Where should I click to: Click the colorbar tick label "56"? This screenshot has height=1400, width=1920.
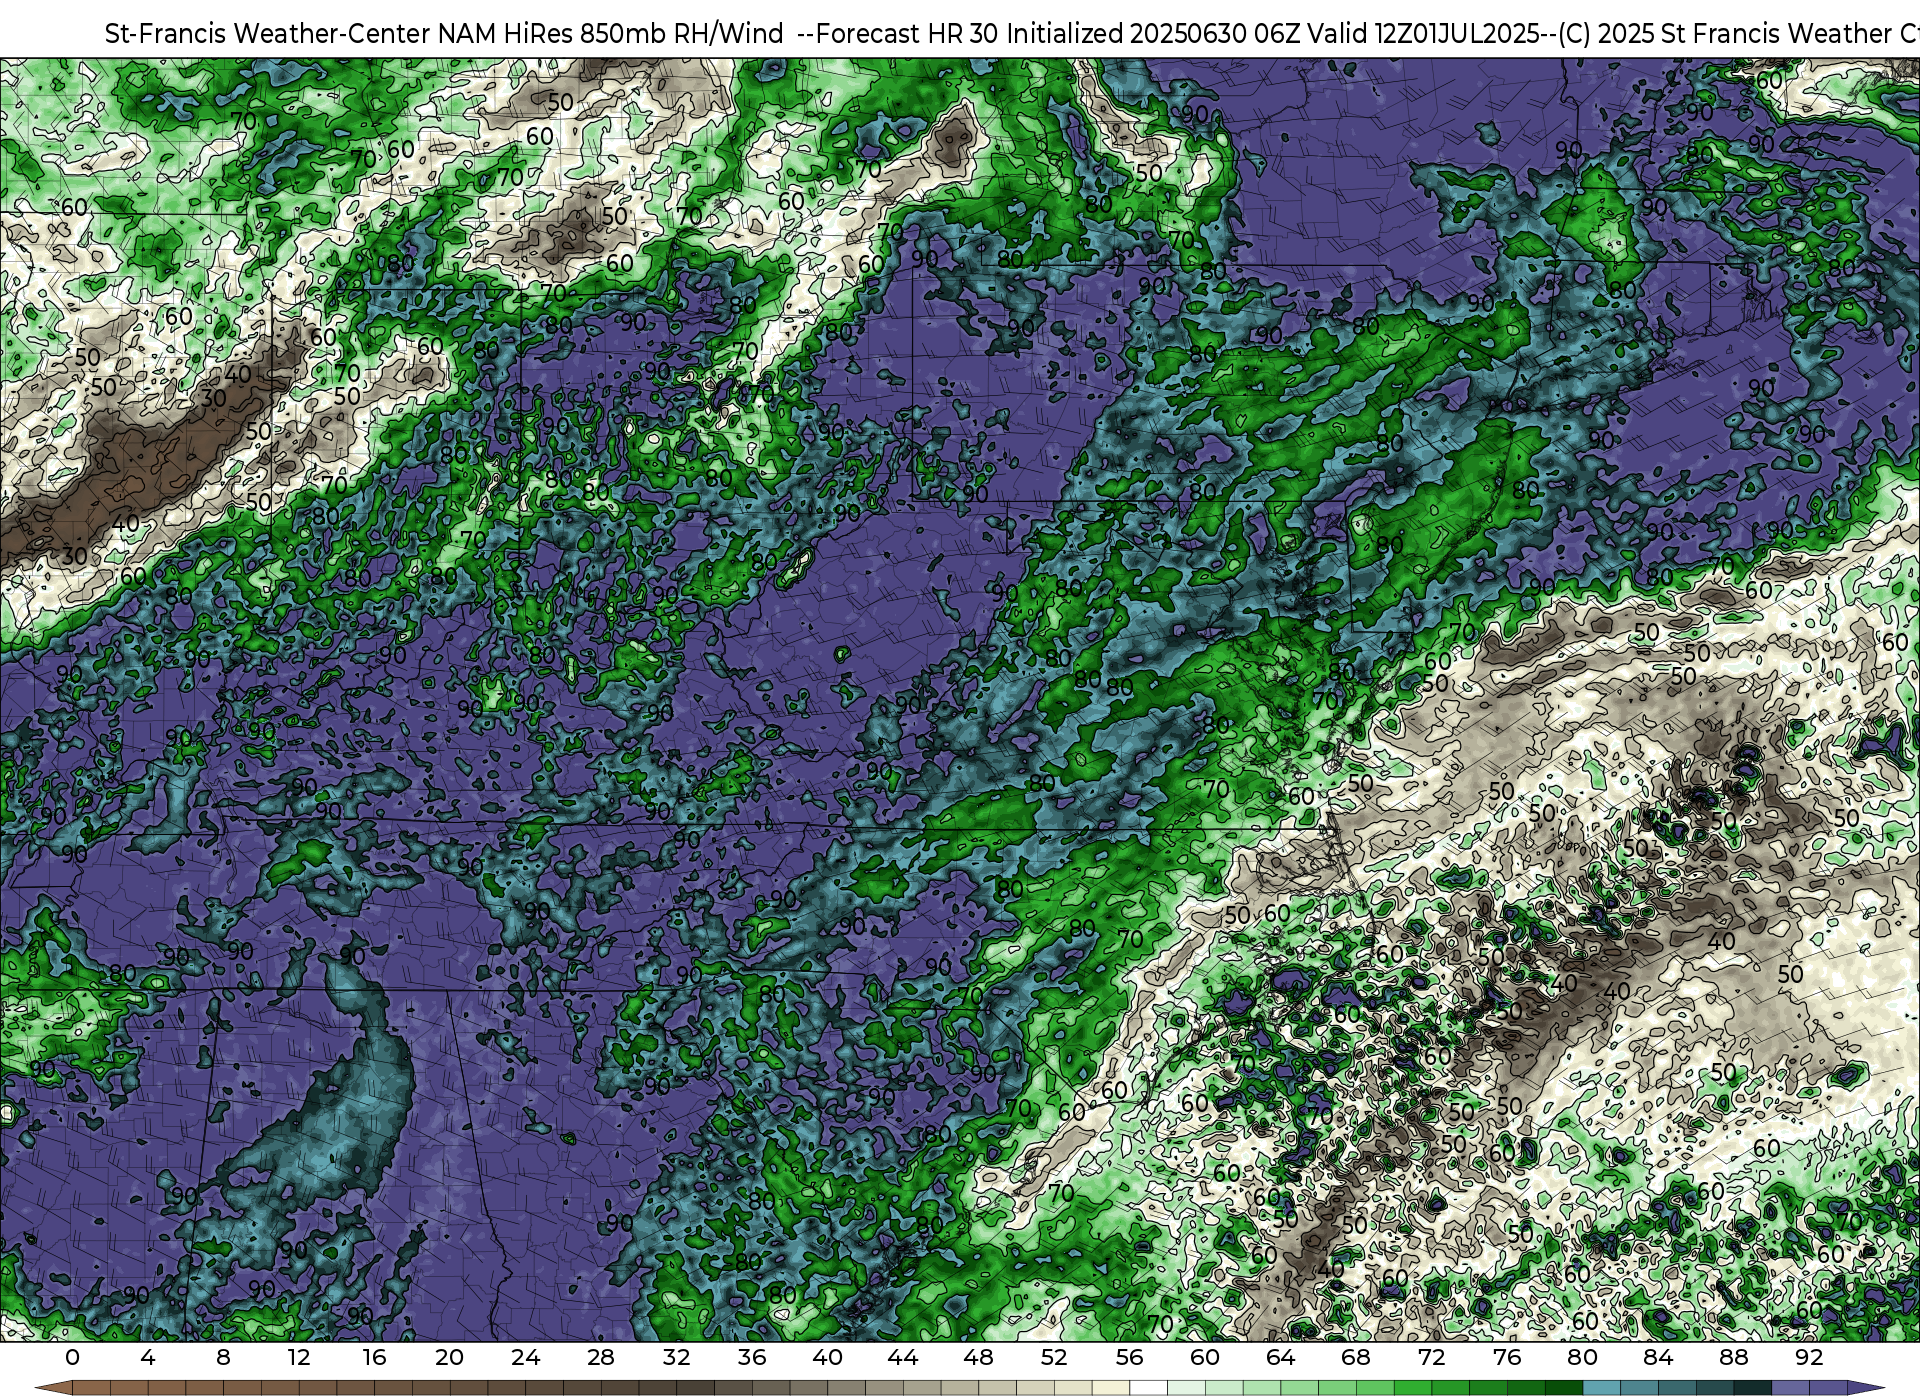pos(1129,1358)
